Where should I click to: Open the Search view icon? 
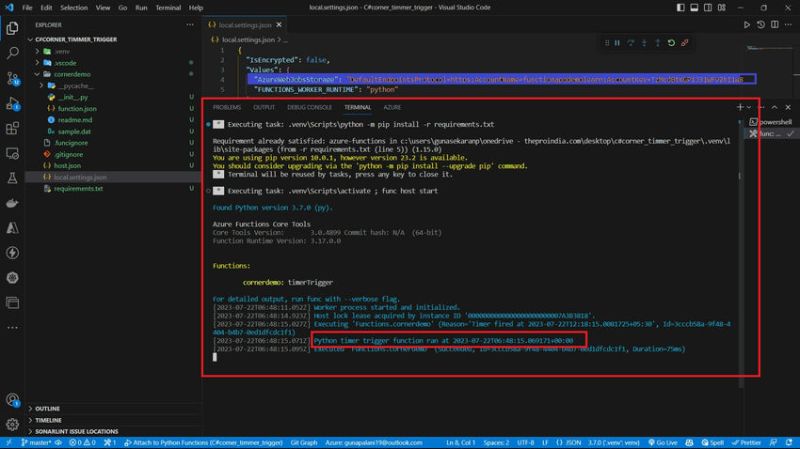tap(12, 53)
